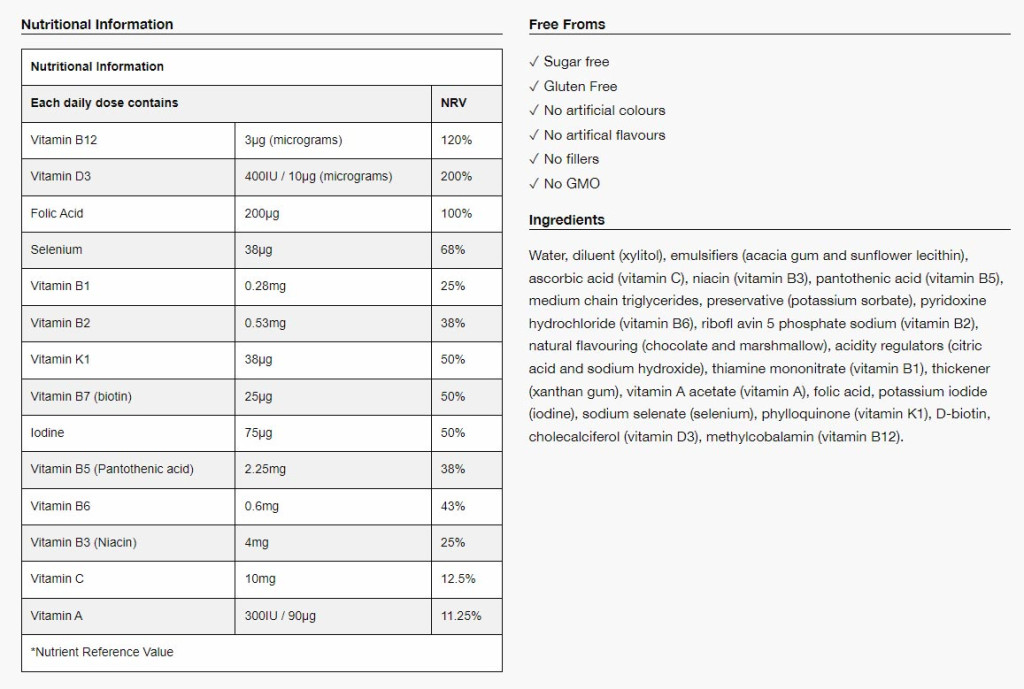
Task: Click the Iodine 75µg amount
Action: coord(258,432)
